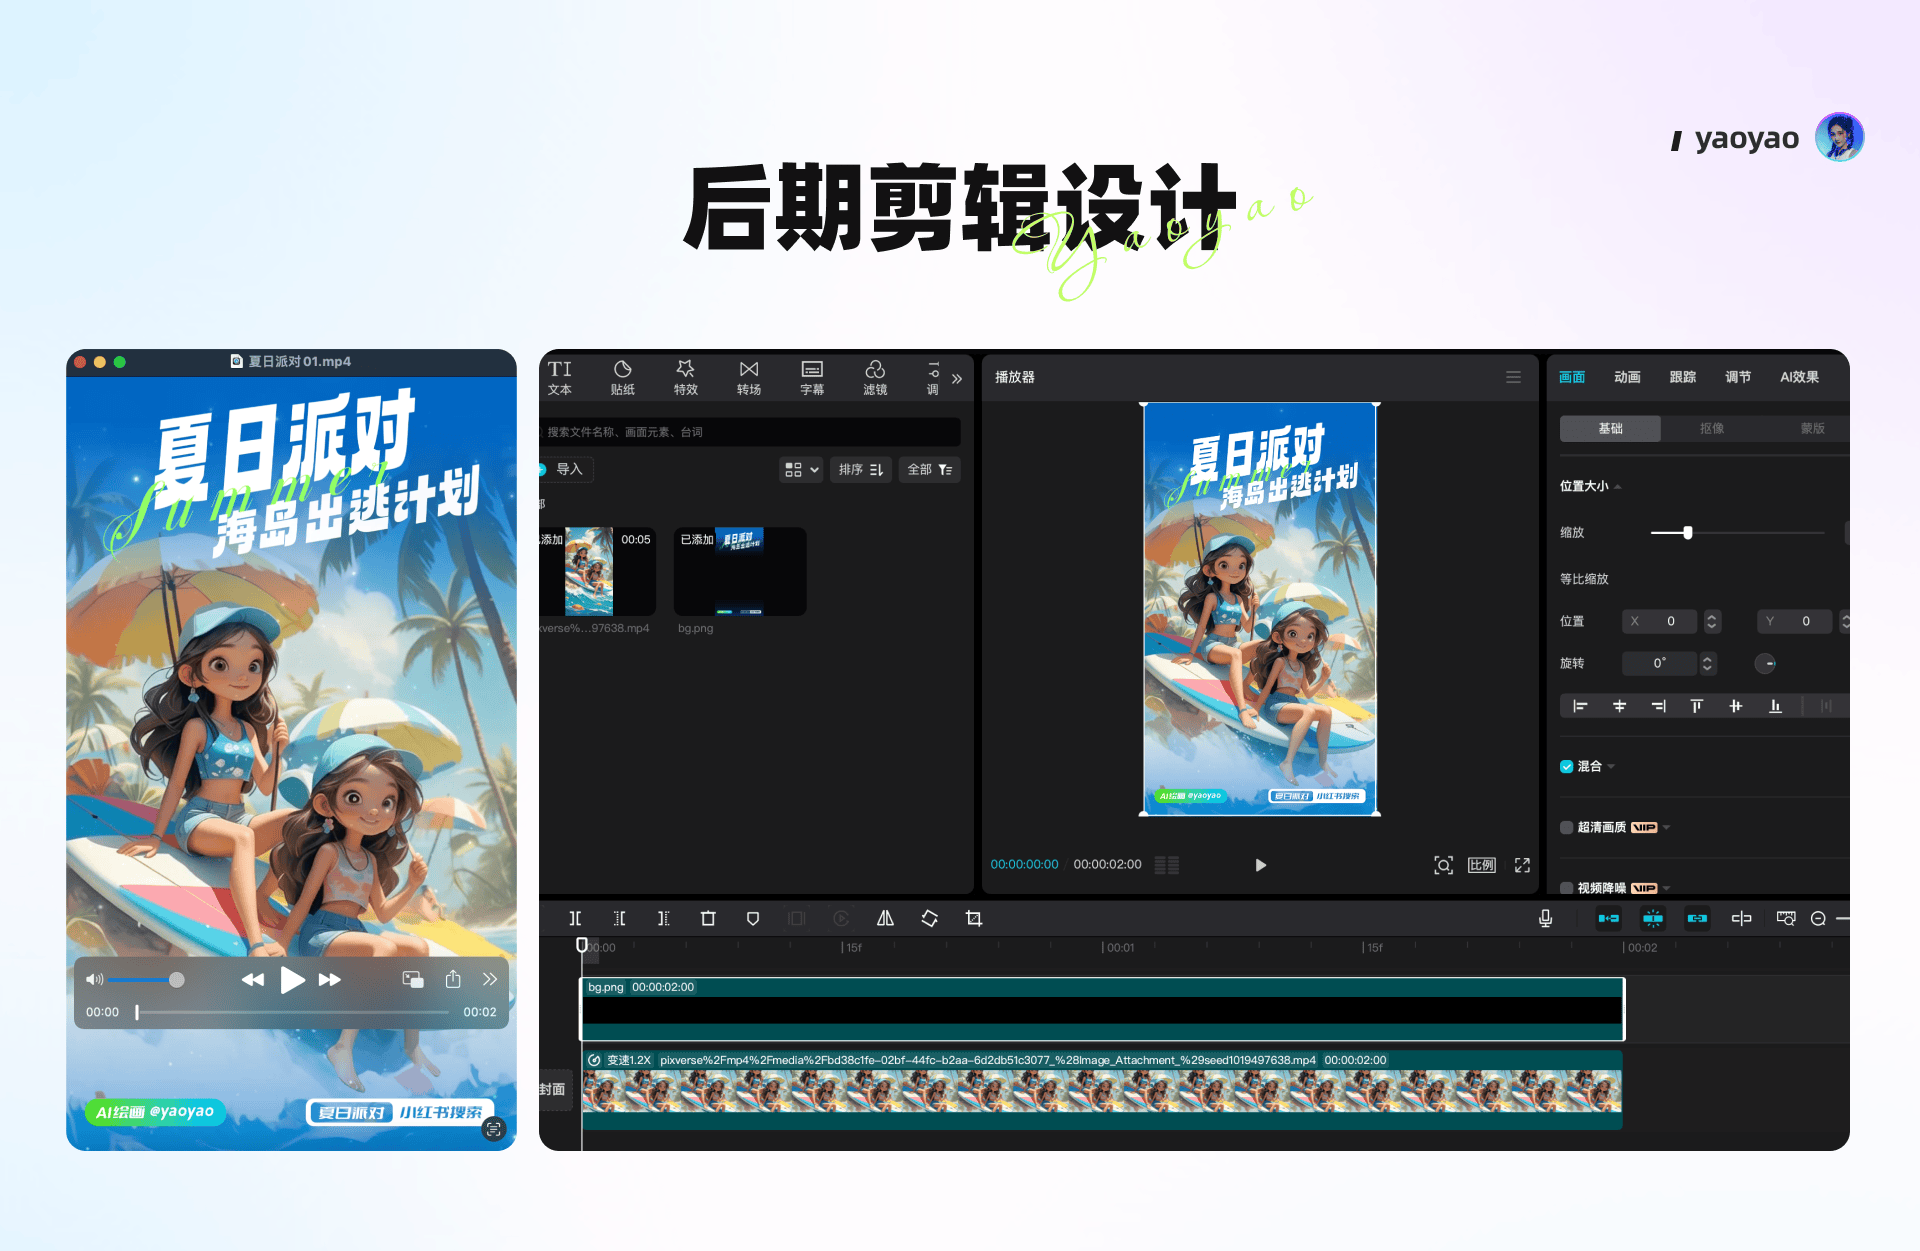Click the 缩放 scale slider handle
This screenshot has width=1920, height=1251.
click(x=1688, y=533)
